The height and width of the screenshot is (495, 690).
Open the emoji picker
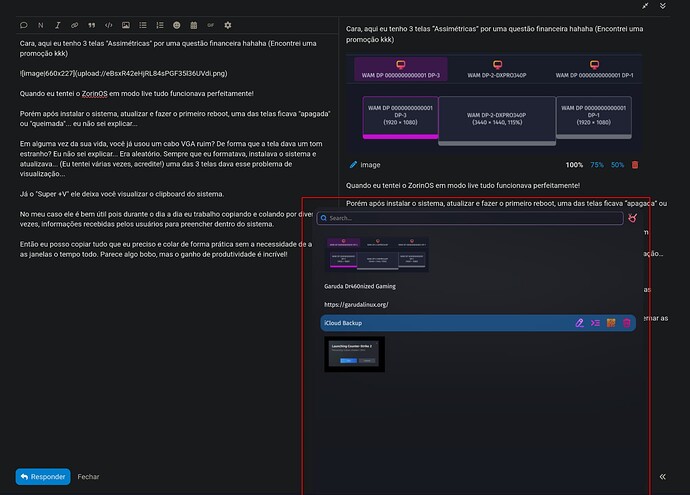pos(177,24)
